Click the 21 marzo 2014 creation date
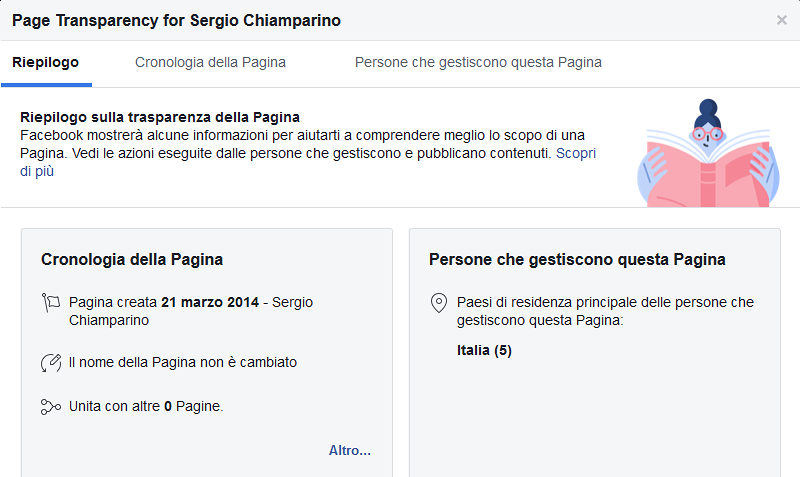Viewport: 800px width, 477px height. point(210,303)
